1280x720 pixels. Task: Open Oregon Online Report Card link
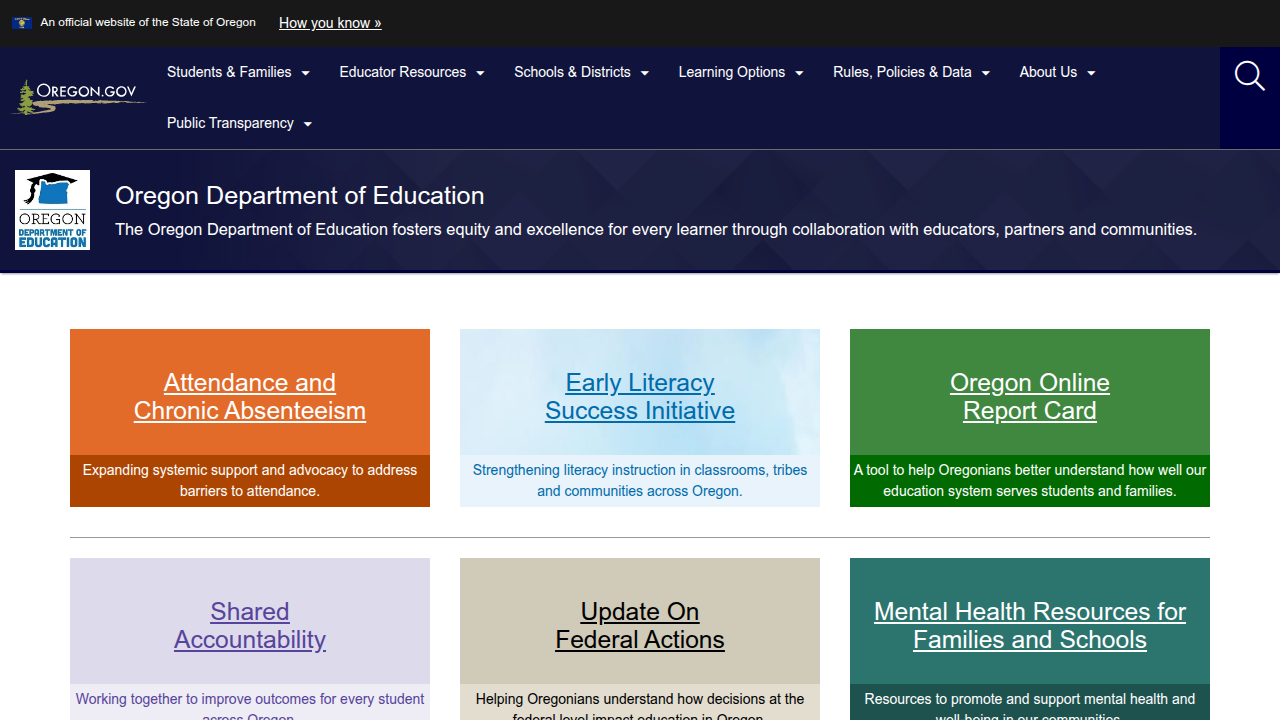1030,397
